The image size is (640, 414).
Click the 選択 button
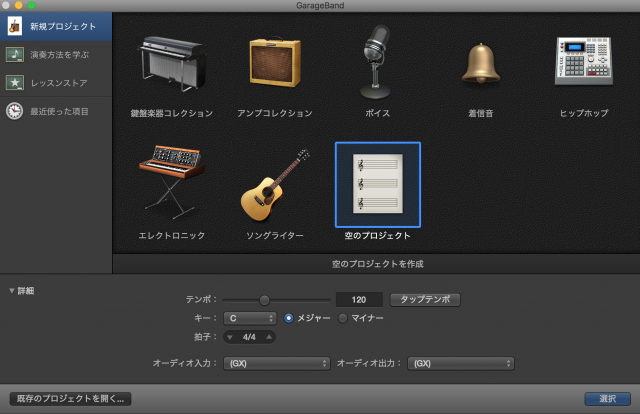[607, 398]
